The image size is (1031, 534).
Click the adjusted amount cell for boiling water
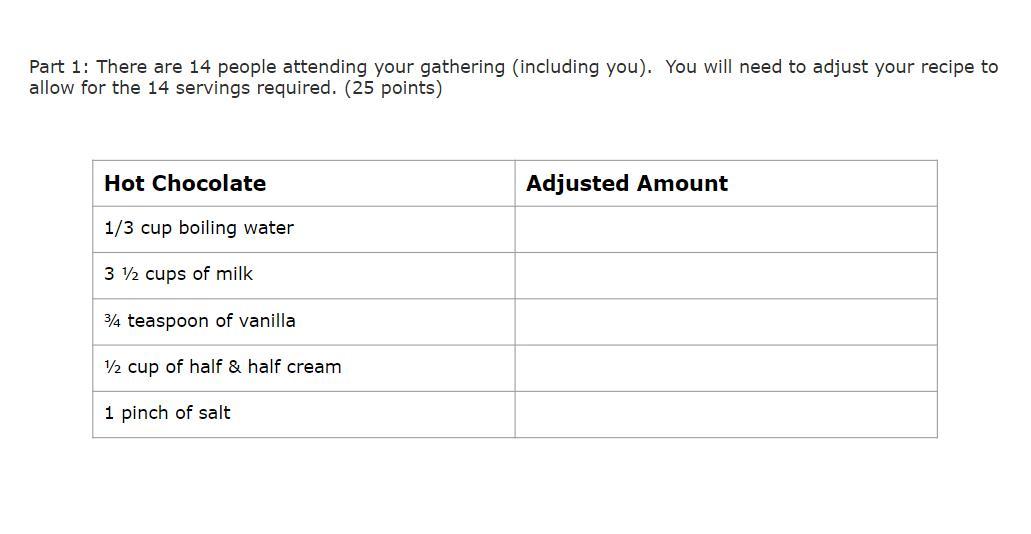tap(726, 230)
